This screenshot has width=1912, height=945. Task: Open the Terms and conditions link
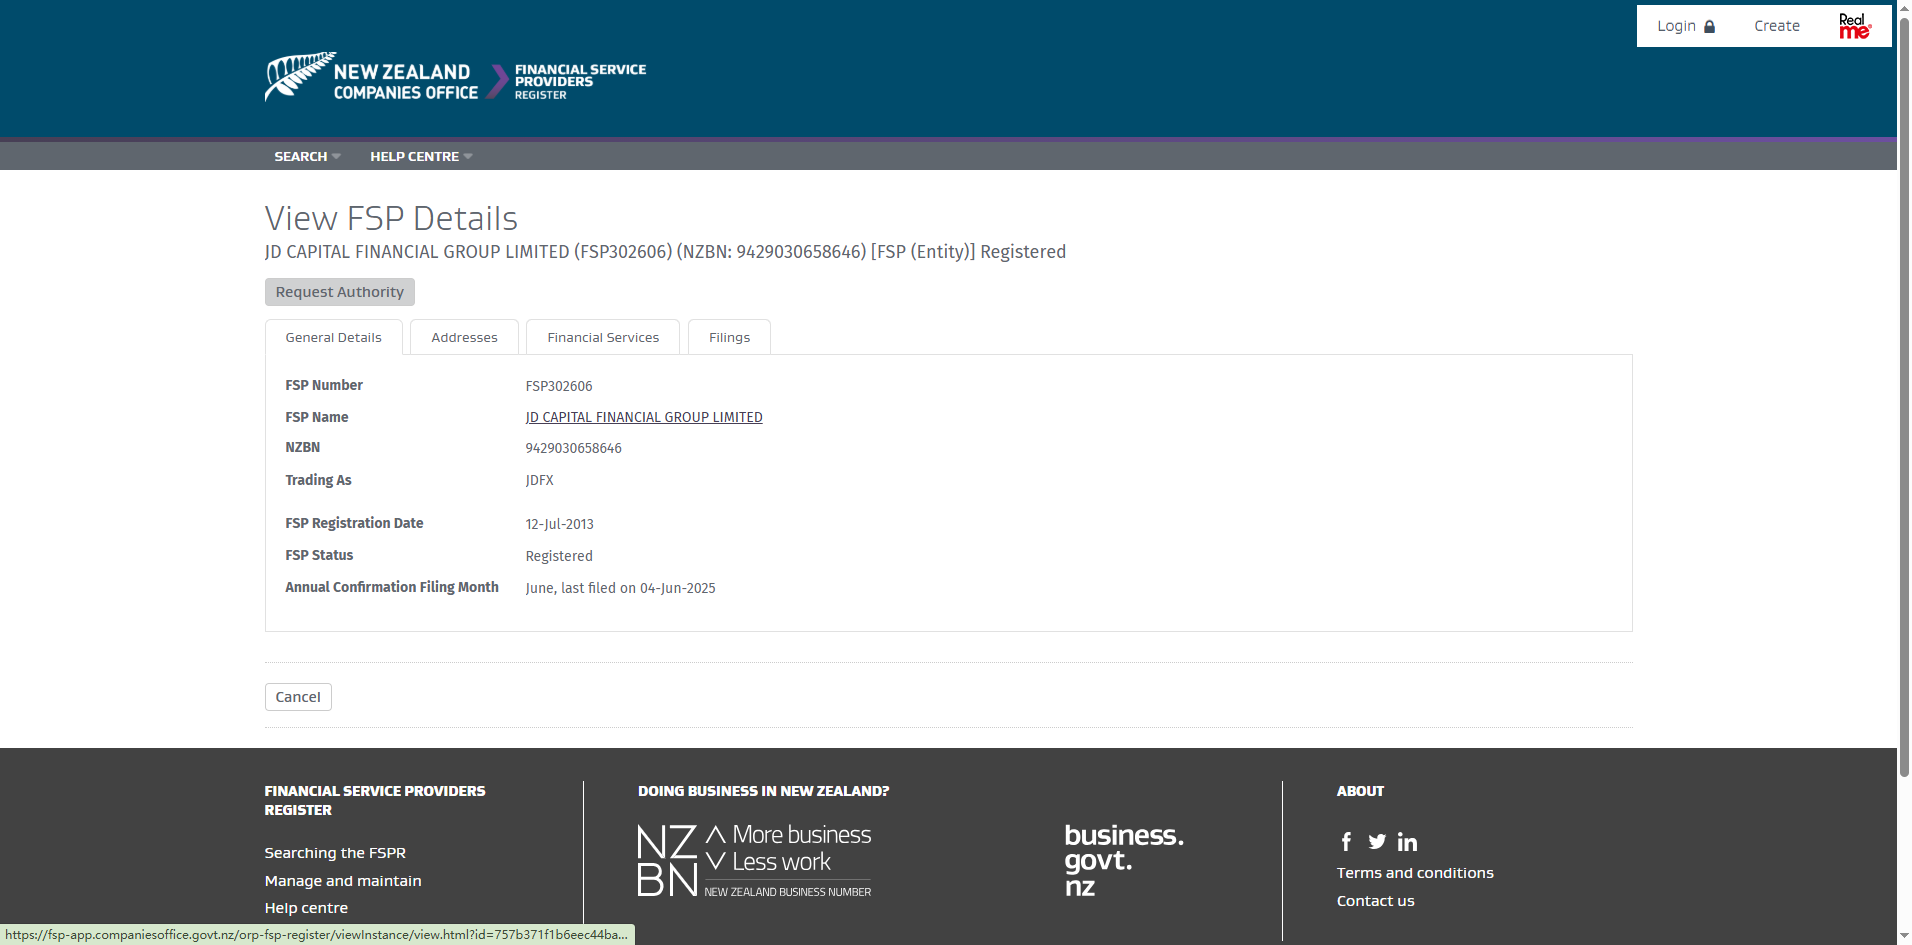[x=1415, y=873]
